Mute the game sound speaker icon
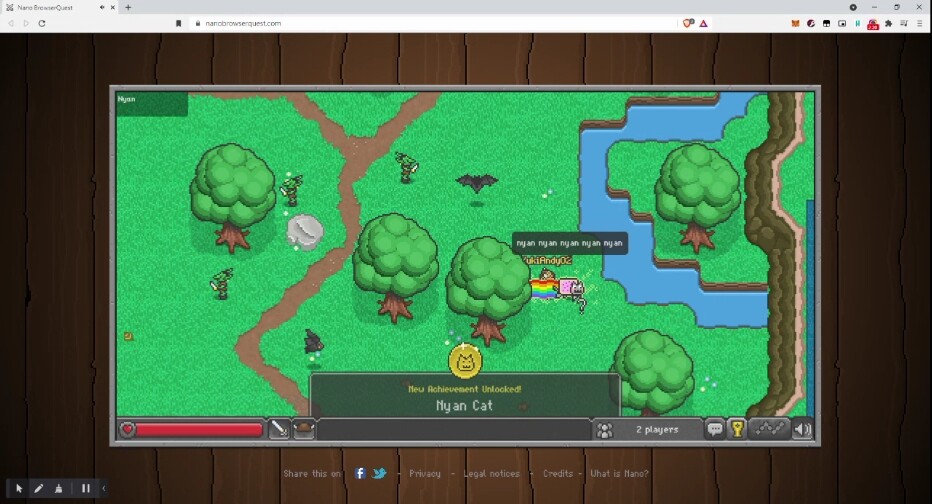Image resolution: width=932 pixels, height=504 pixels. tap(802, 429)
